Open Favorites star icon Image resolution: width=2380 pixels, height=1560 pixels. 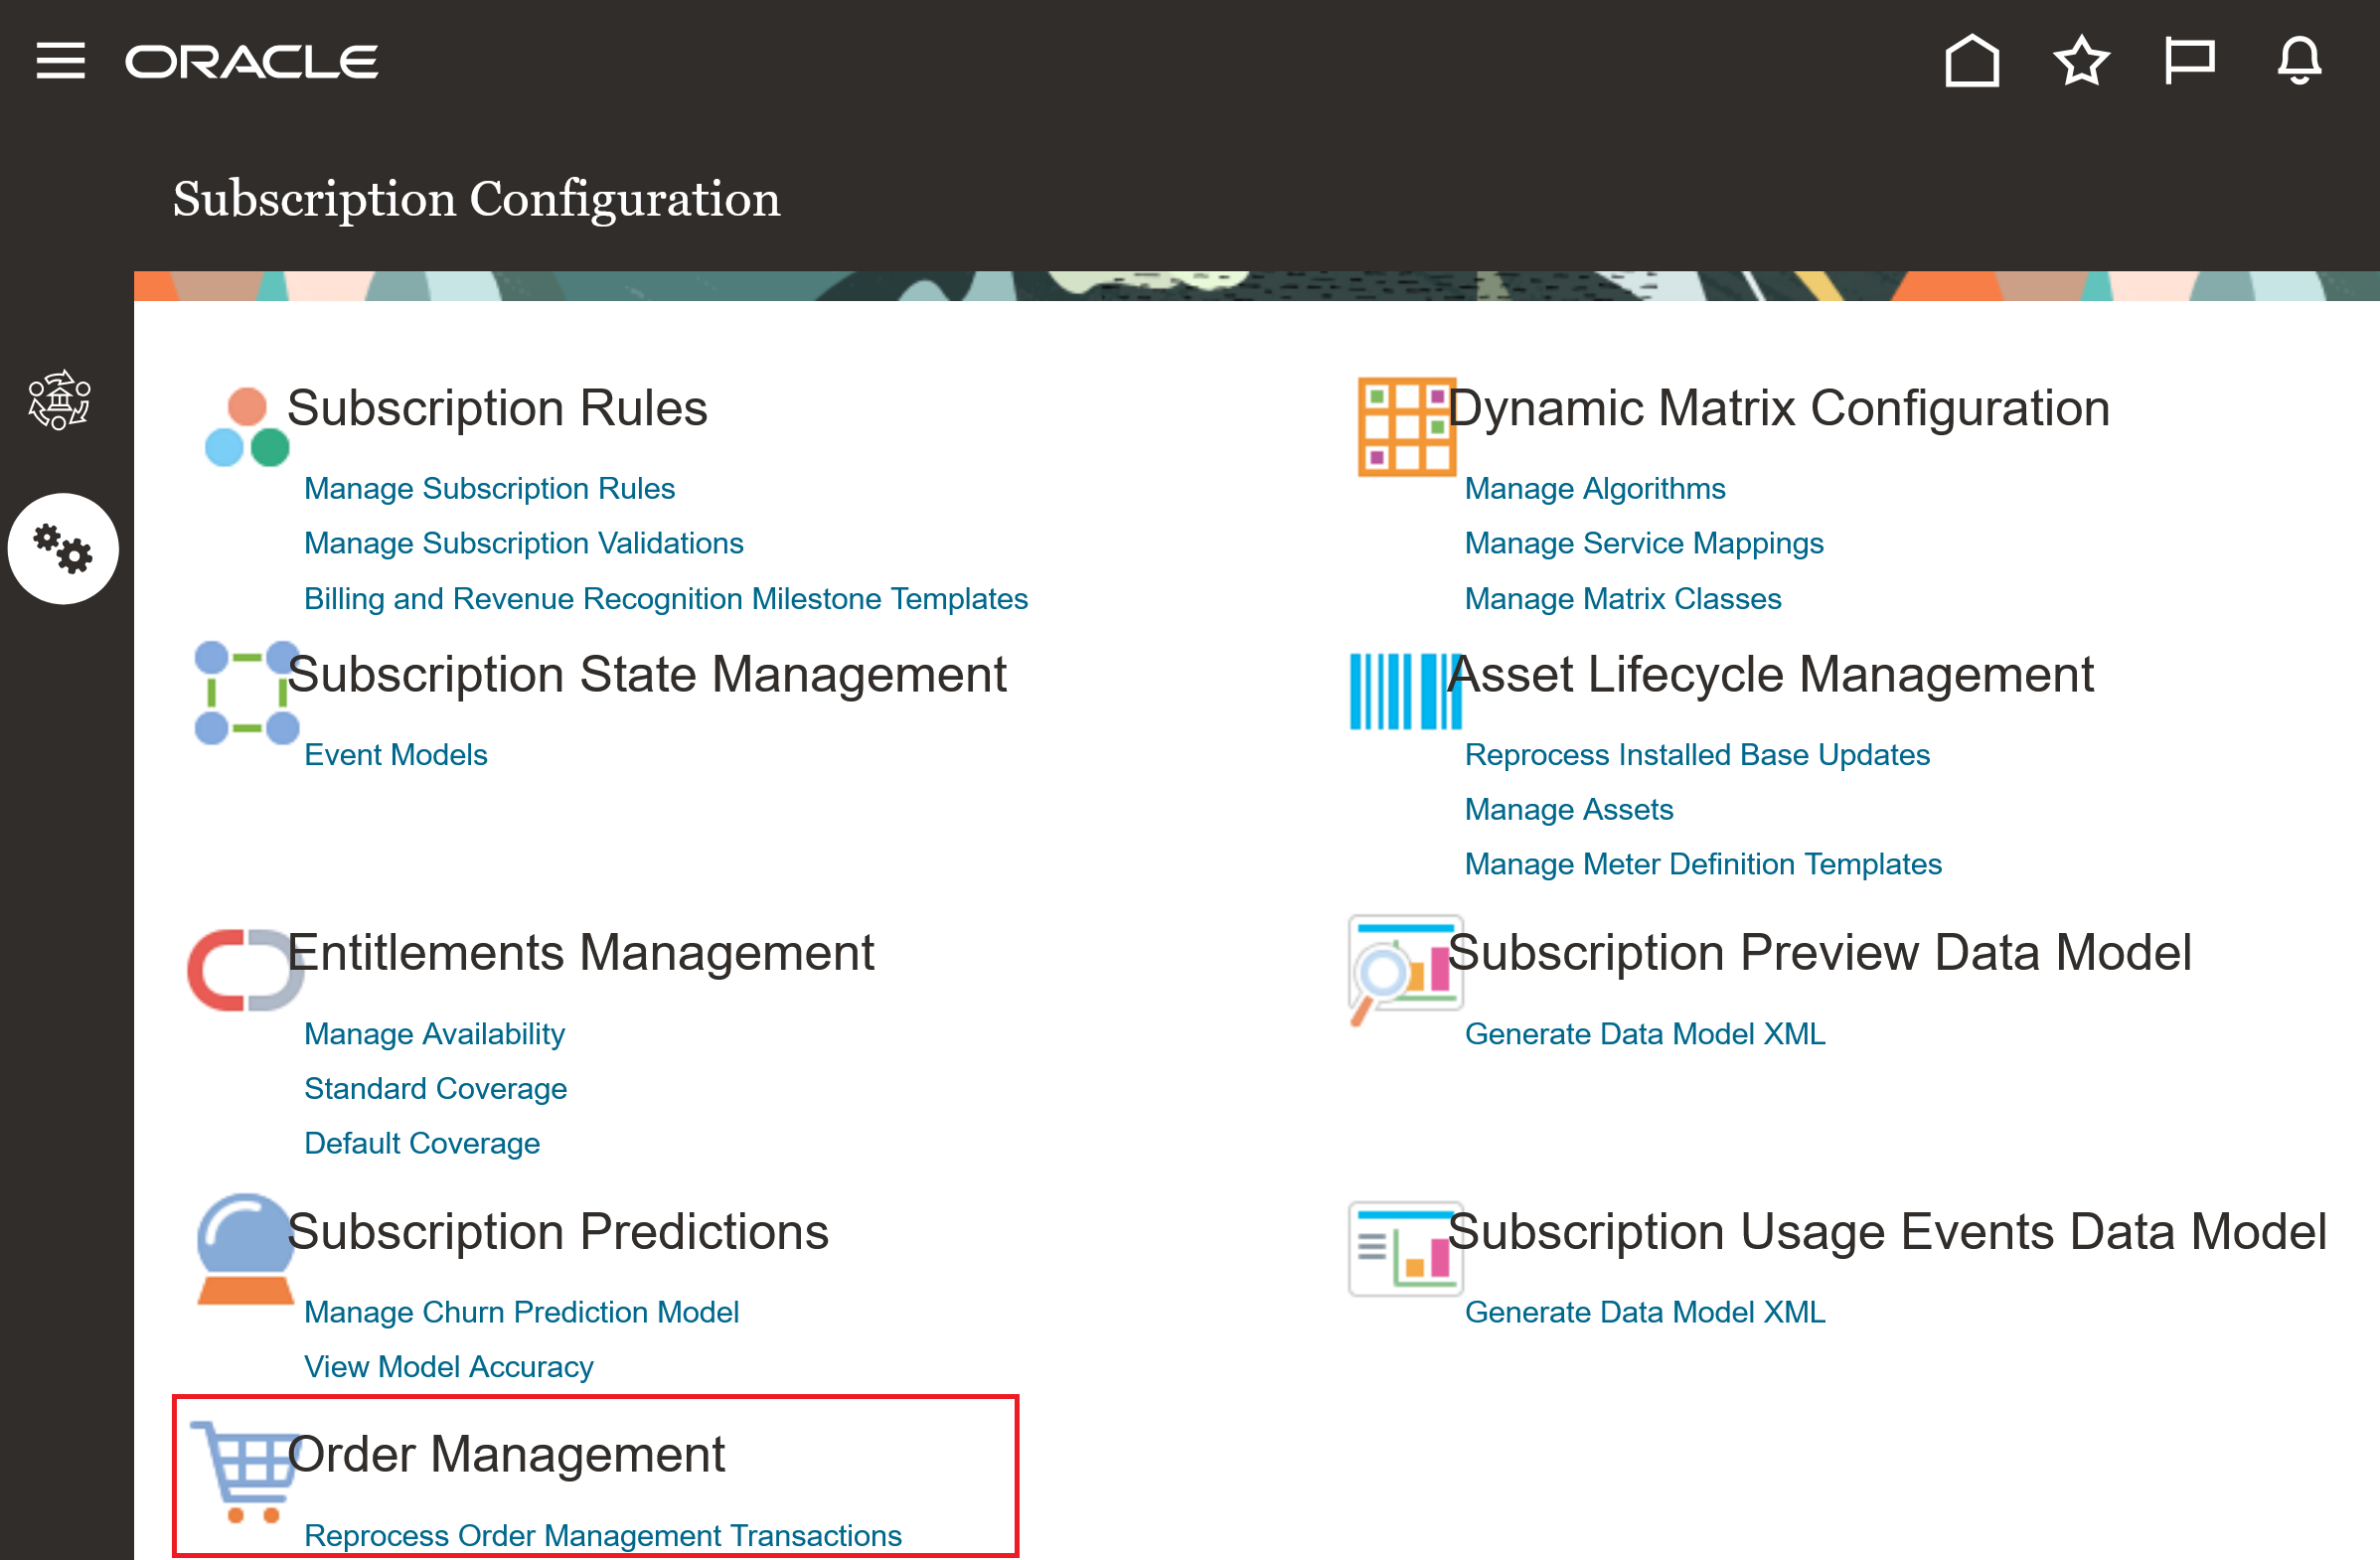tap(2081, 61)
